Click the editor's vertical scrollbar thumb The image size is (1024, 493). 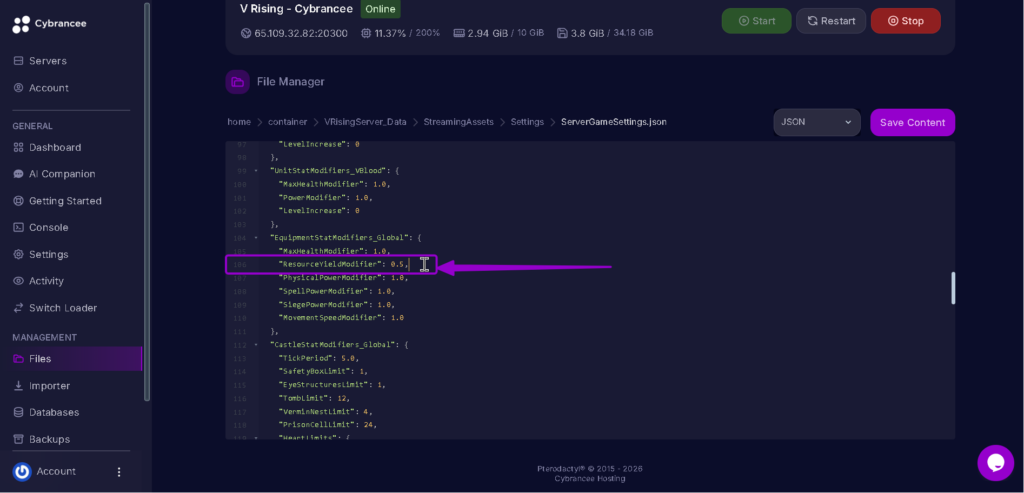[x=953, y=288]
